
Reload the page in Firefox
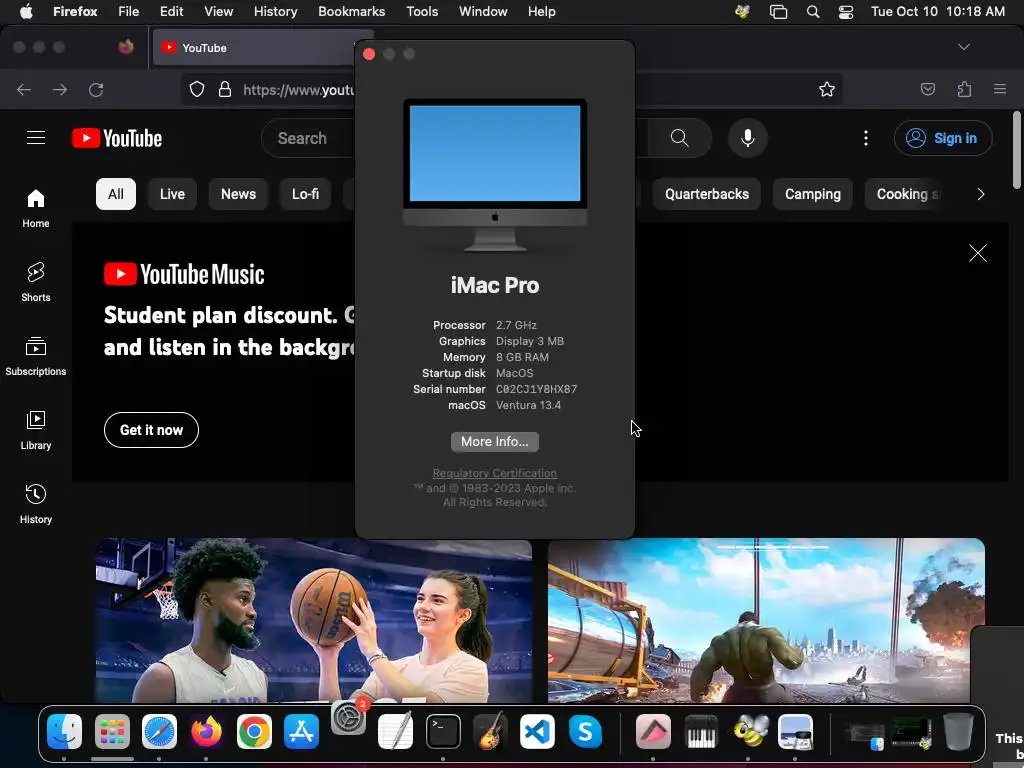coord(96,89)
